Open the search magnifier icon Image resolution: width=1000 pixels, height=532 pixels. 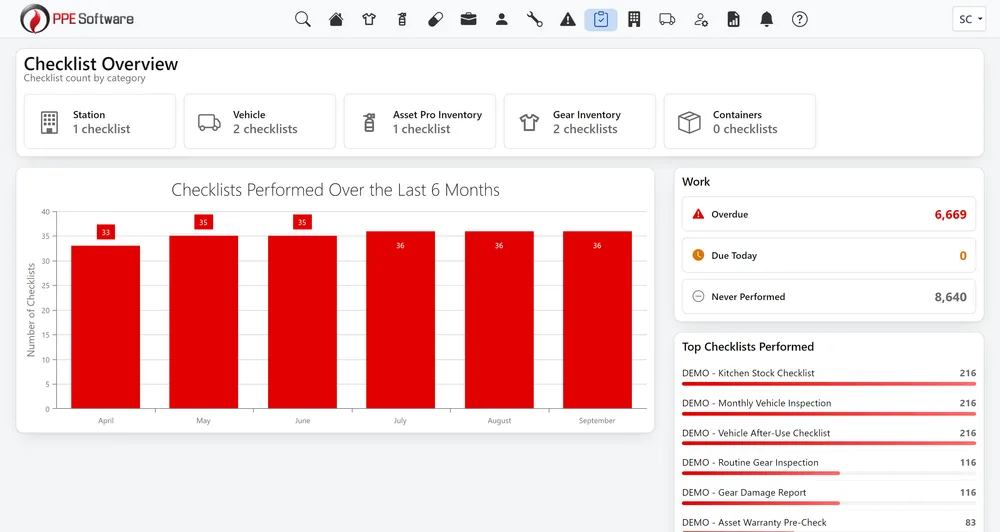pos(303,20)
